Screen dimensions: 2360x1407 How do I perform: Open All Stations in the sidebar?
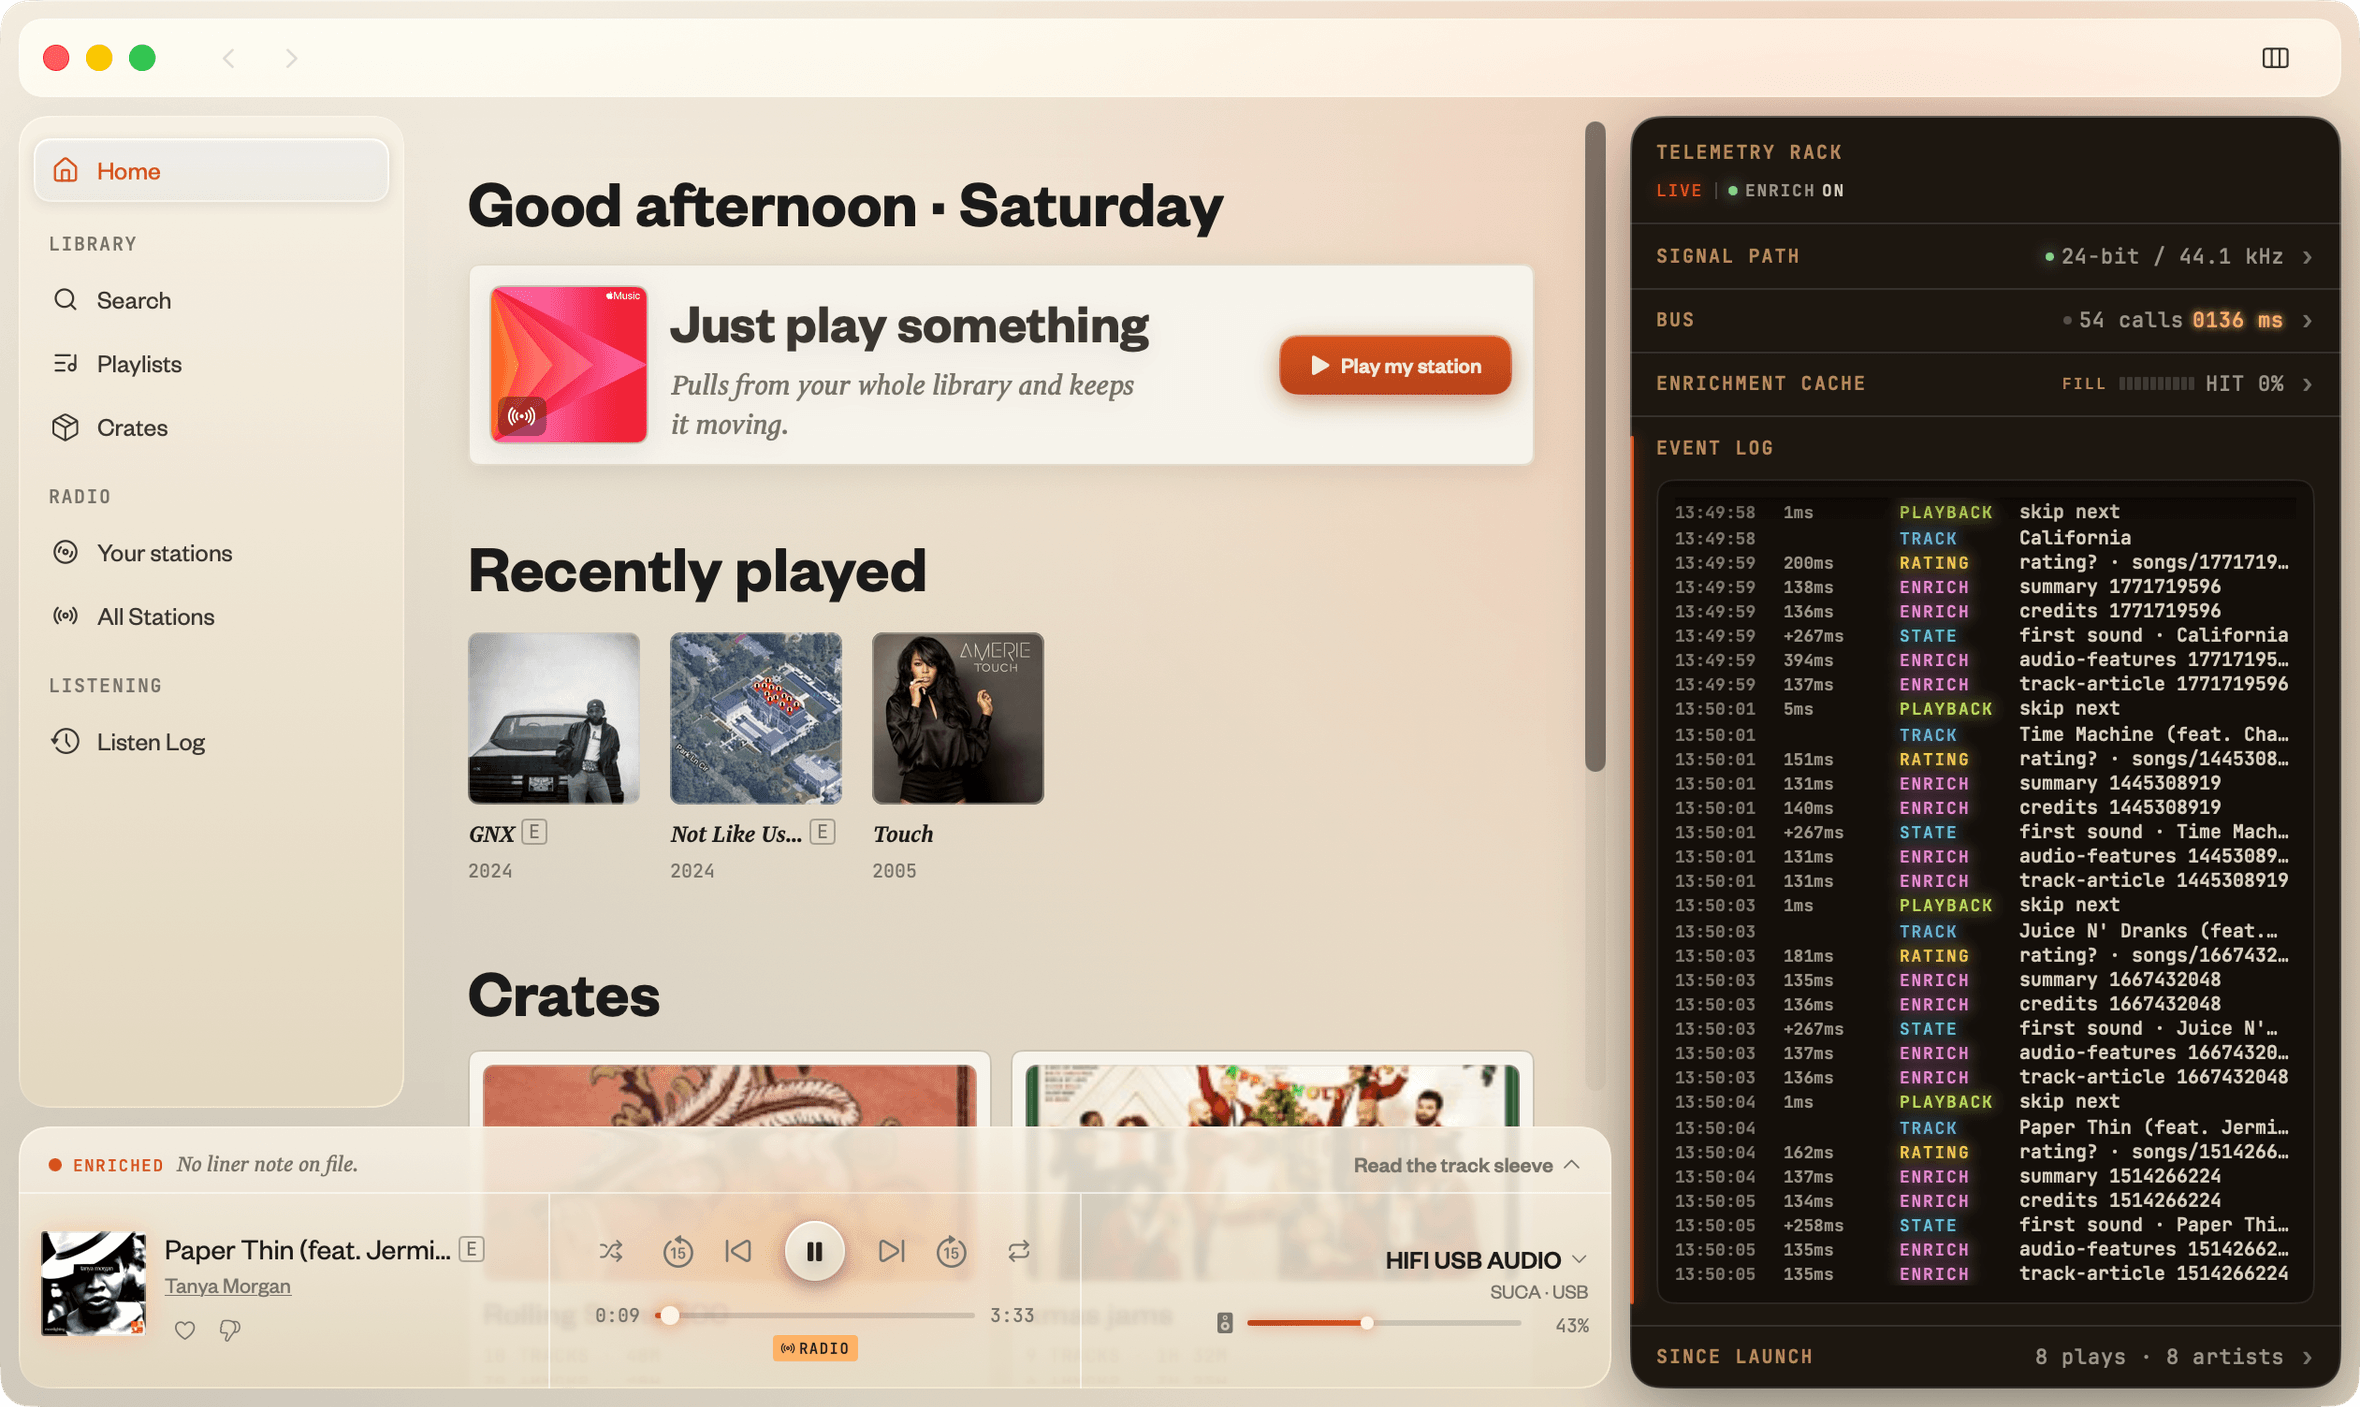(x=211, y=617)
